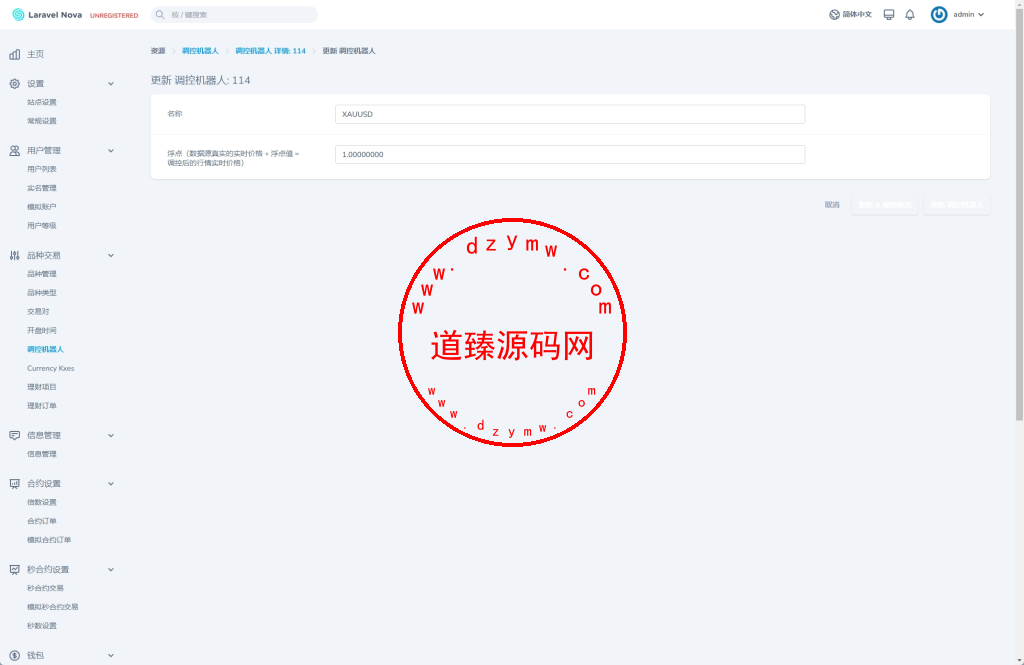This screenshot has height=665, width=1024.
Task: Click the 取消 cancel button
Action: (x=832, y=205)
